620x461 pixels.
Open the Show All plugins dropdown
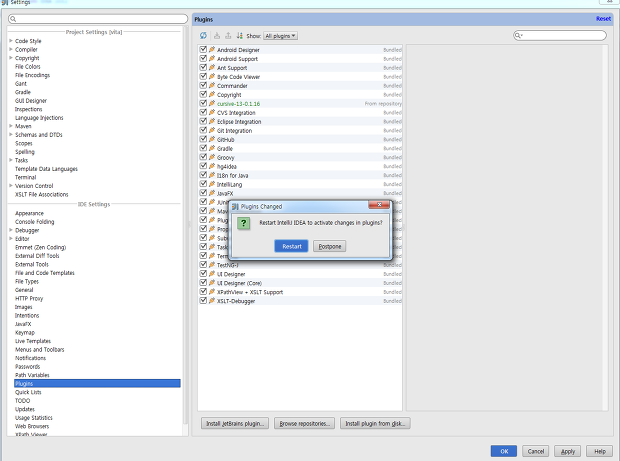pos(280,36)
